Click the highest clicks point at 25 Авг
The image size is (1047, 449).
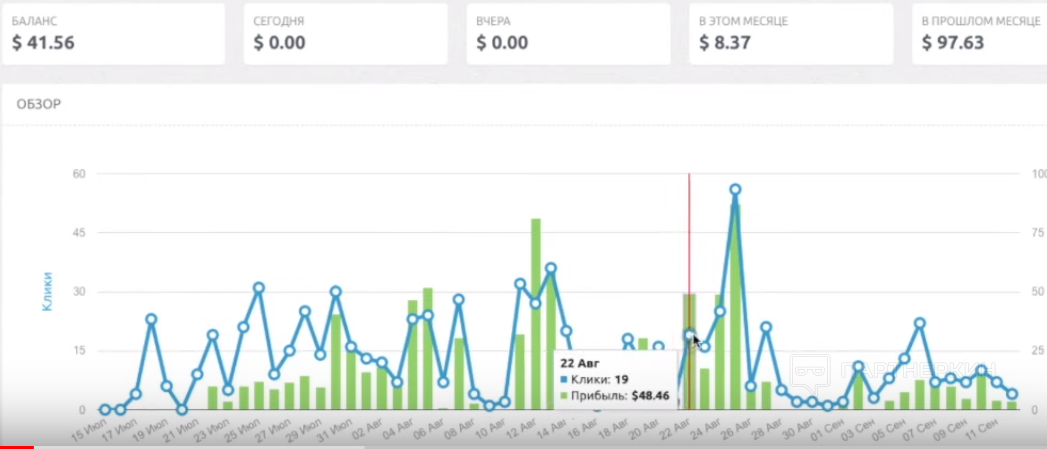pyautogui.click(x=735, y=189)
